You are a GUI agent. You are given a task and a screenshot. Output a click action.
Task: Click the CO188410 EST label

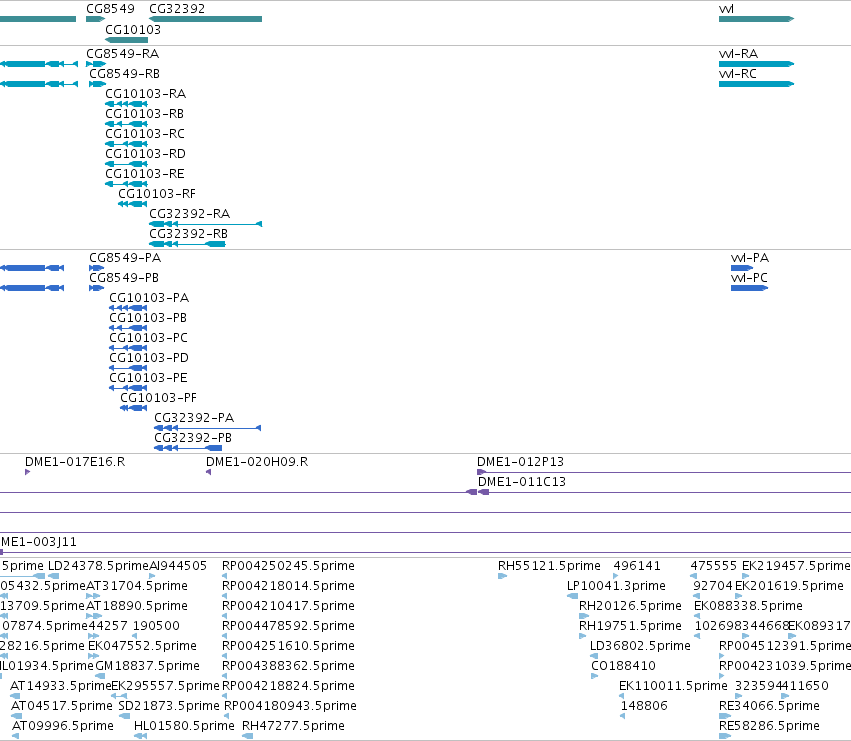(x=624, y=667)
